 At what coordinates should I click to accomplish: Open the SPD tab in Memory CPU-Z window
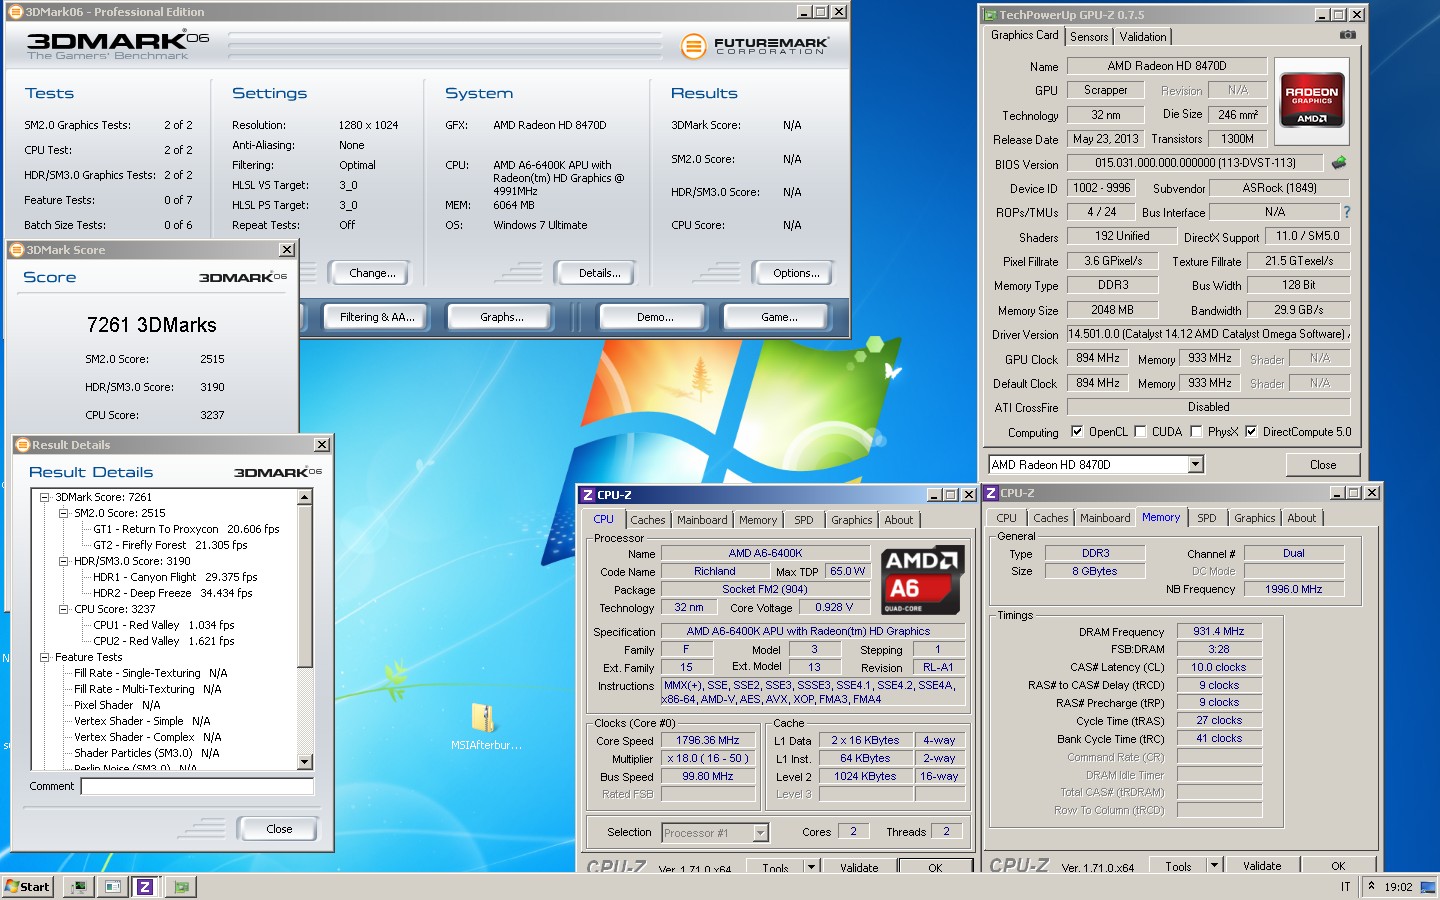click(1207, 518)
